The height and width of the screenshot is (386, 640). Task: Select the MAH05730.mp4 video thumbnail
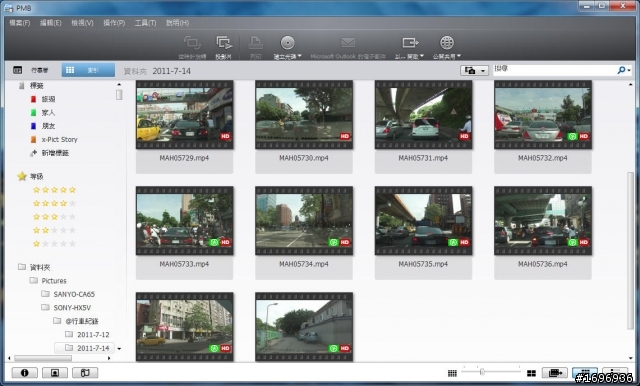coord(304,115)
